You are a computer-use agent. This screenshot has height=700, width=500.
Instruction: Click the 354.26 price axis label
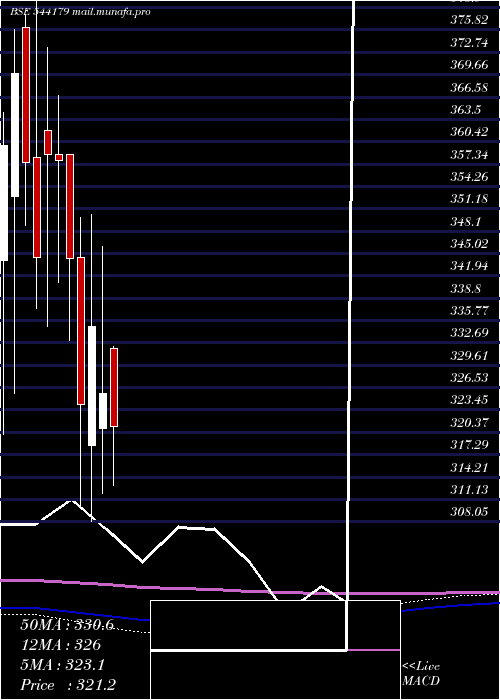[x=469, y=177]
